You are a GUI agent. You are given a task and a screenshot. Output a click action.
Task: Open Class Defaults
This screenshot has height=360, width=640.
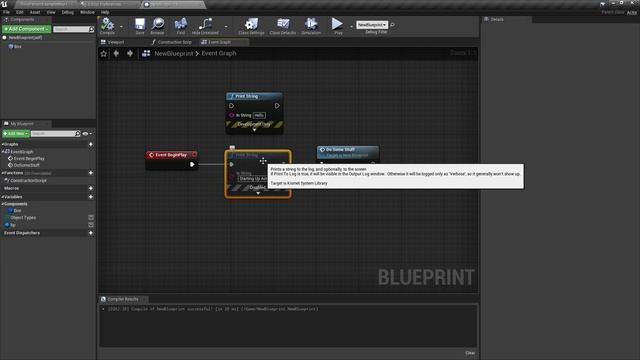283,26
